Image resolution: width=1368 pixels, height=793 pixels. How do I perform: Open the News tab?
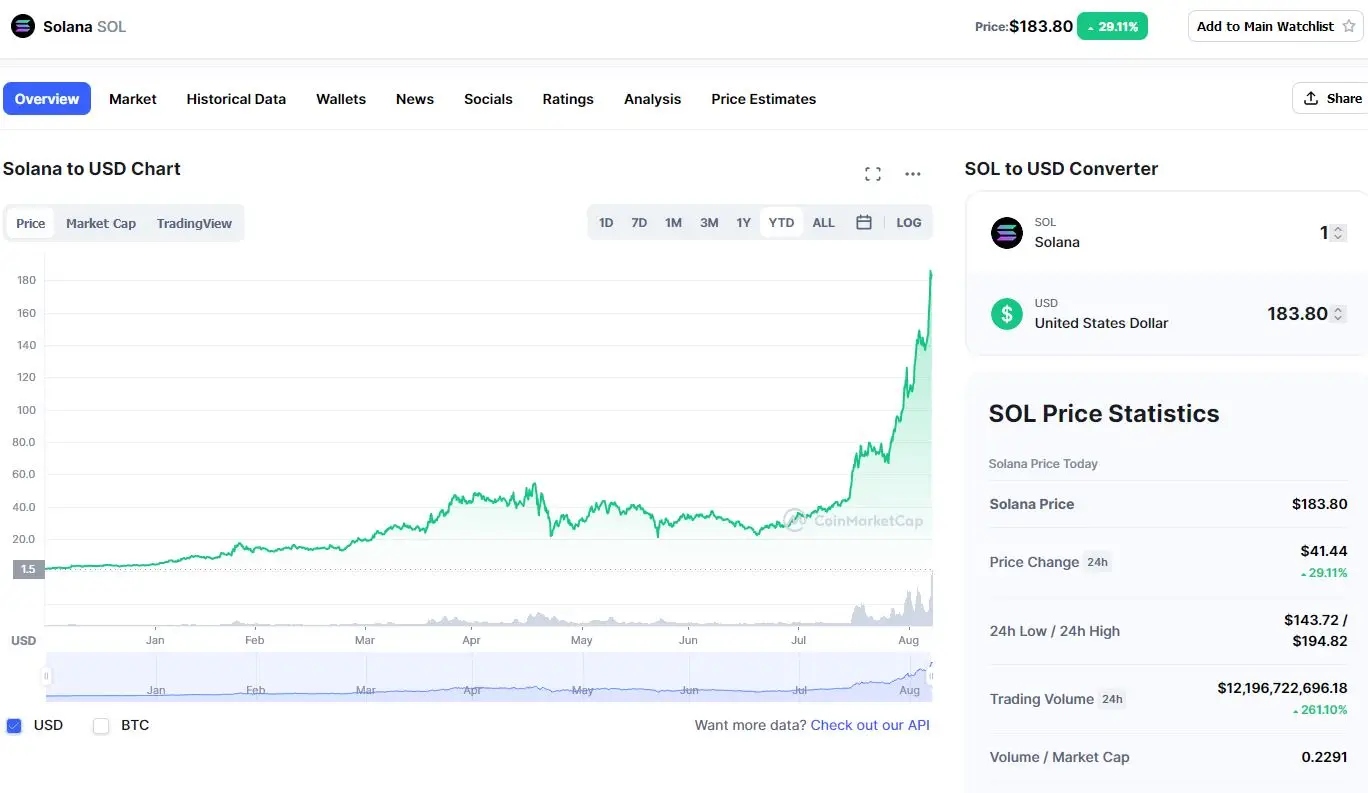[415, 99]
